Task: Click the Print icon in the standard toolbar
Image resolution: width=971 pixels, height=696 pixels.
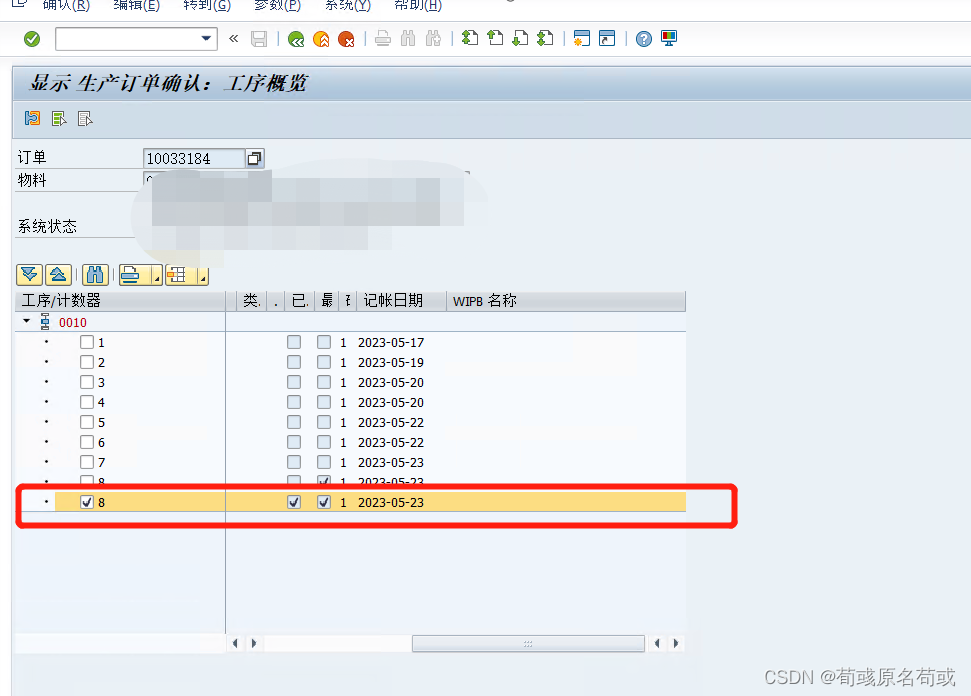Action: (381, 38)
